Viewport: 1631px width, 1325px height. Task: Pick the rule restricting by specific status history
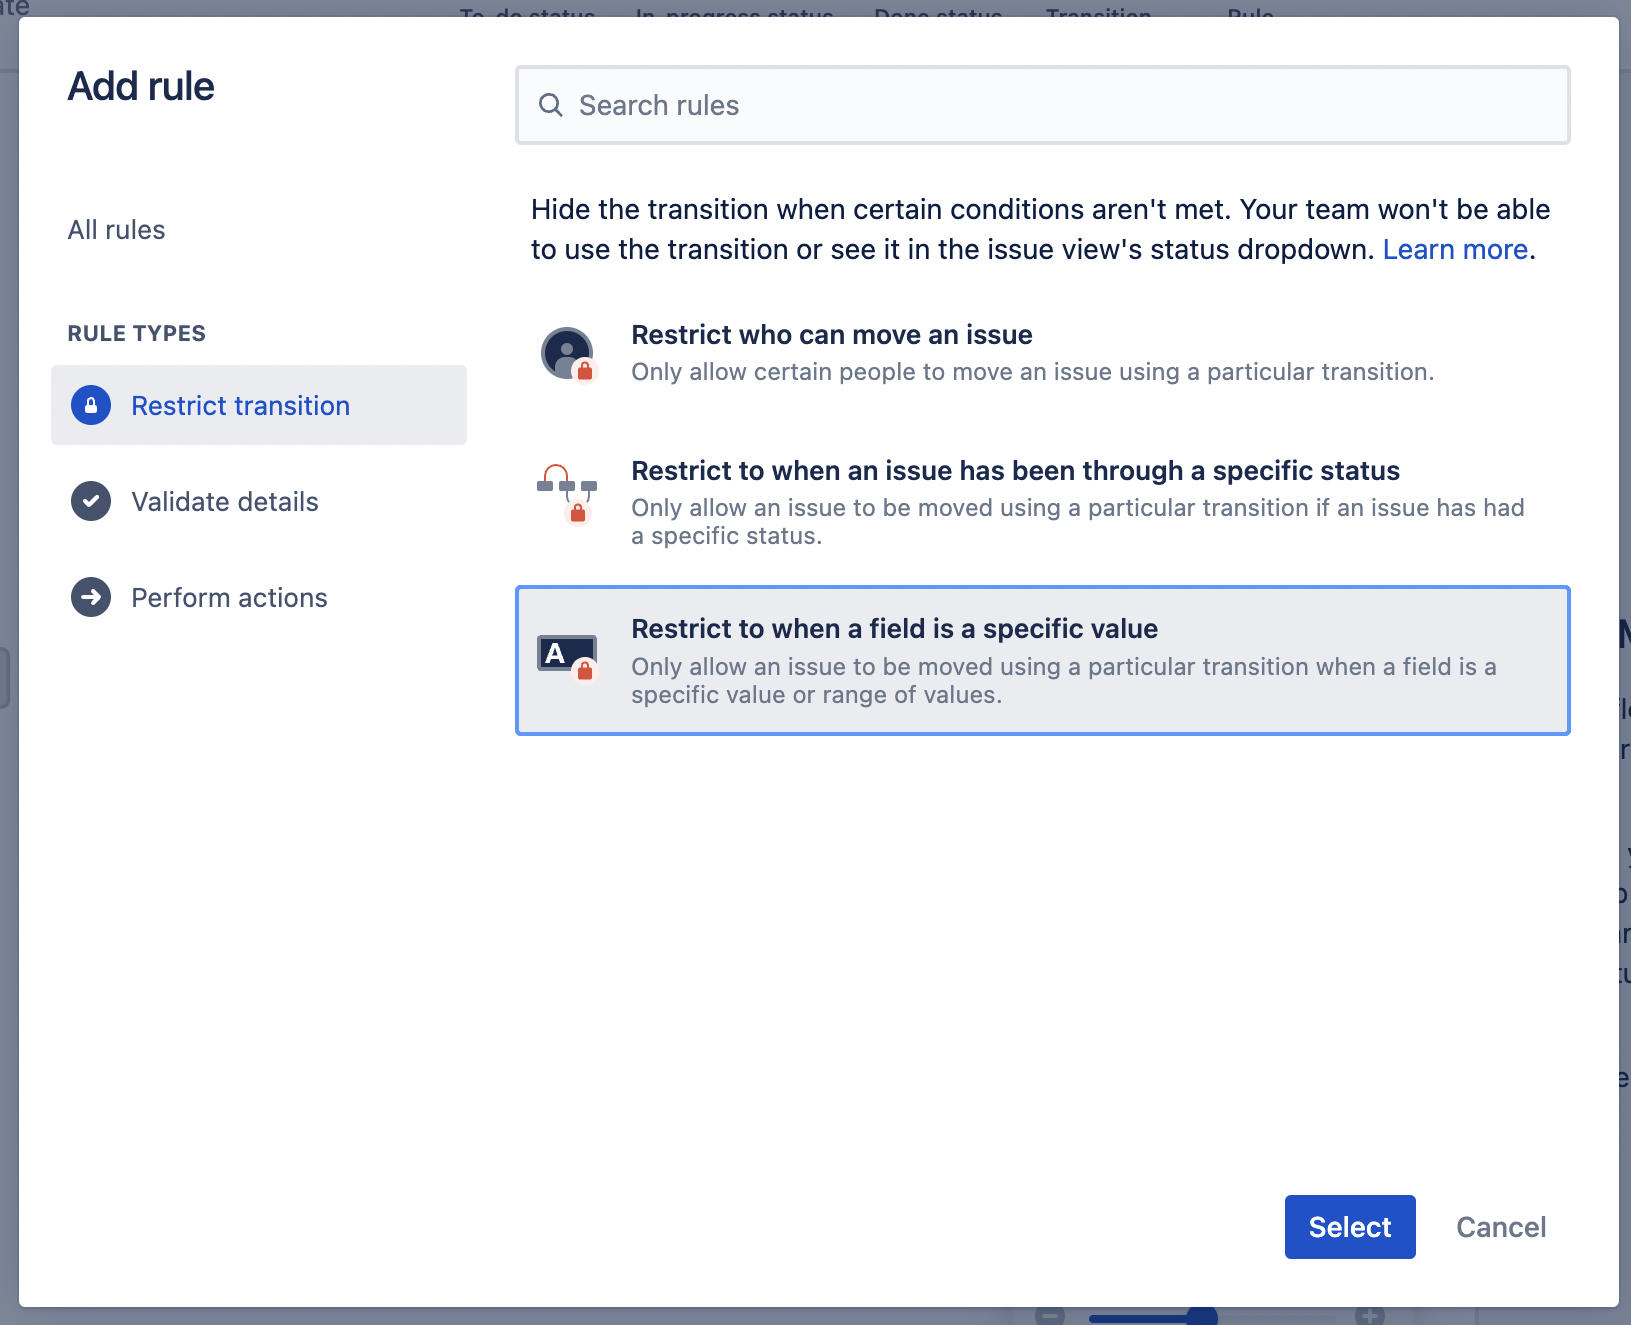1015,471
